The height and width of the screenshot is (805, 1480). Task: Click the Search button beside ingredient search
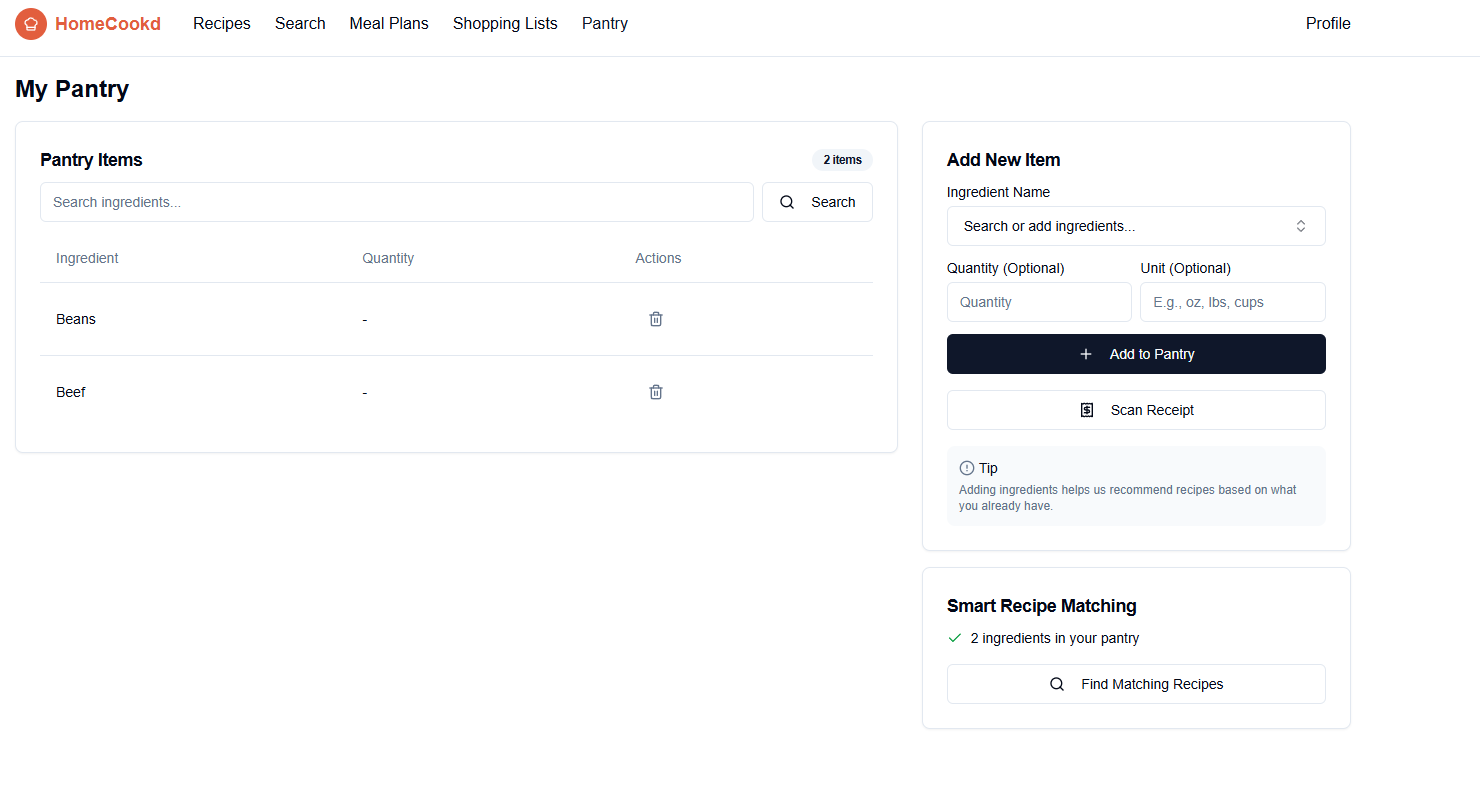pyautogui.click(x=817, y=202)
